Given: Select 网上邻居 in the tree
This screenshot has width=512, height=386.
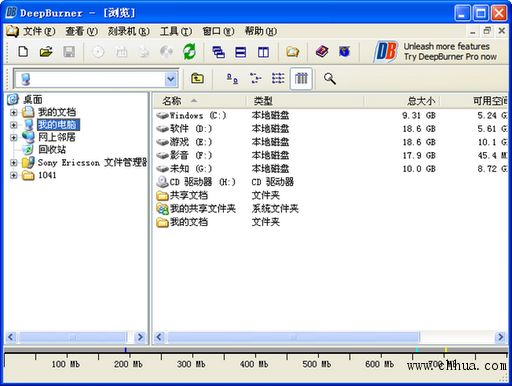Looking at the screenshot, I should pos(57,137).
